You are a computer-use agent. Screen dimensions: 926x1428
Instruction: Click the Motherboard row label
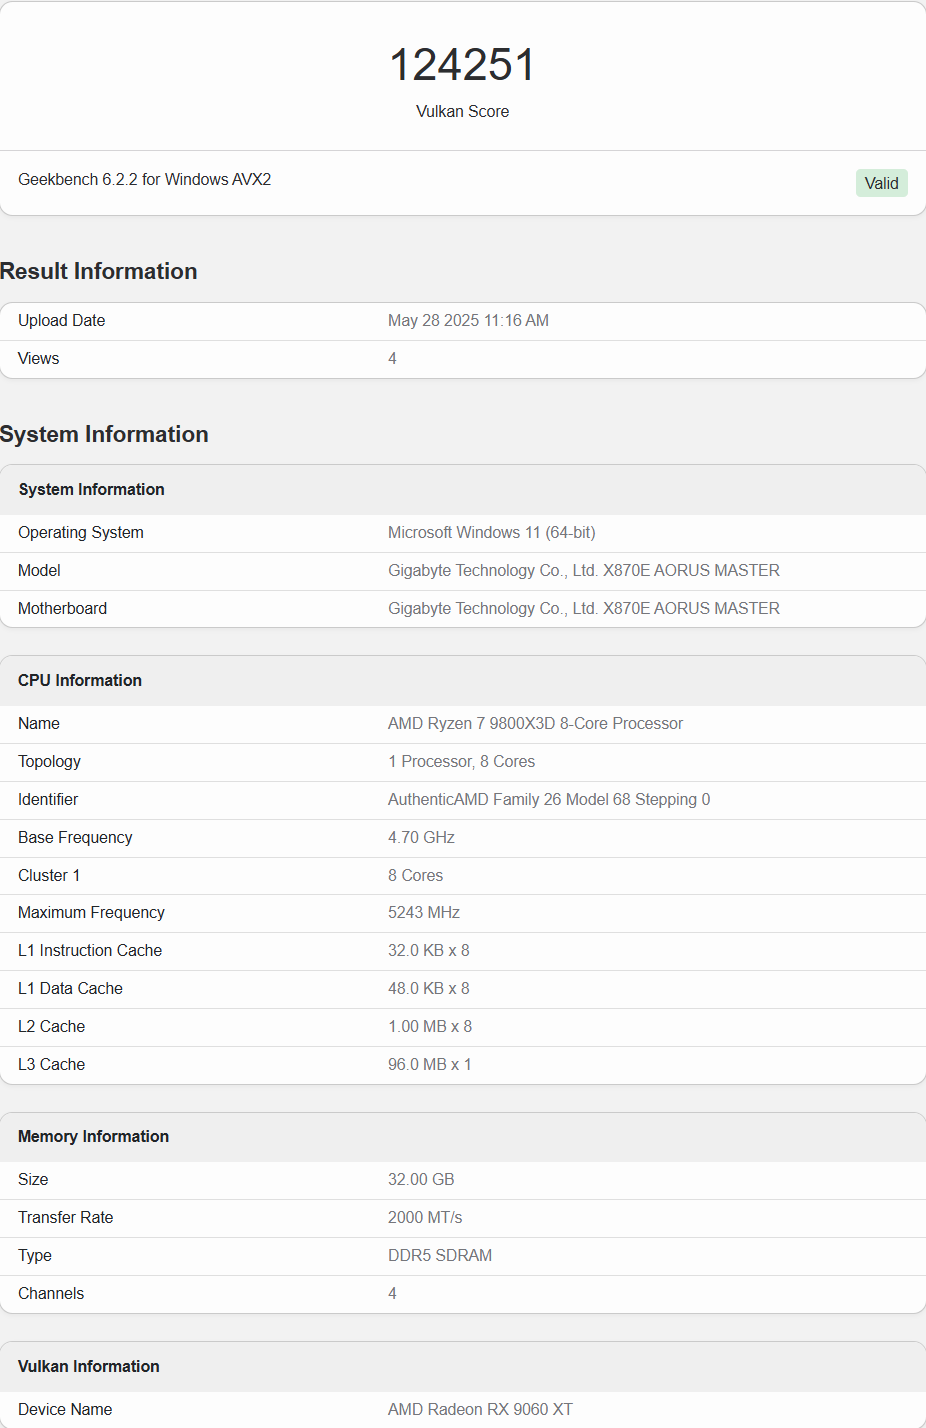tap(62, 609)
